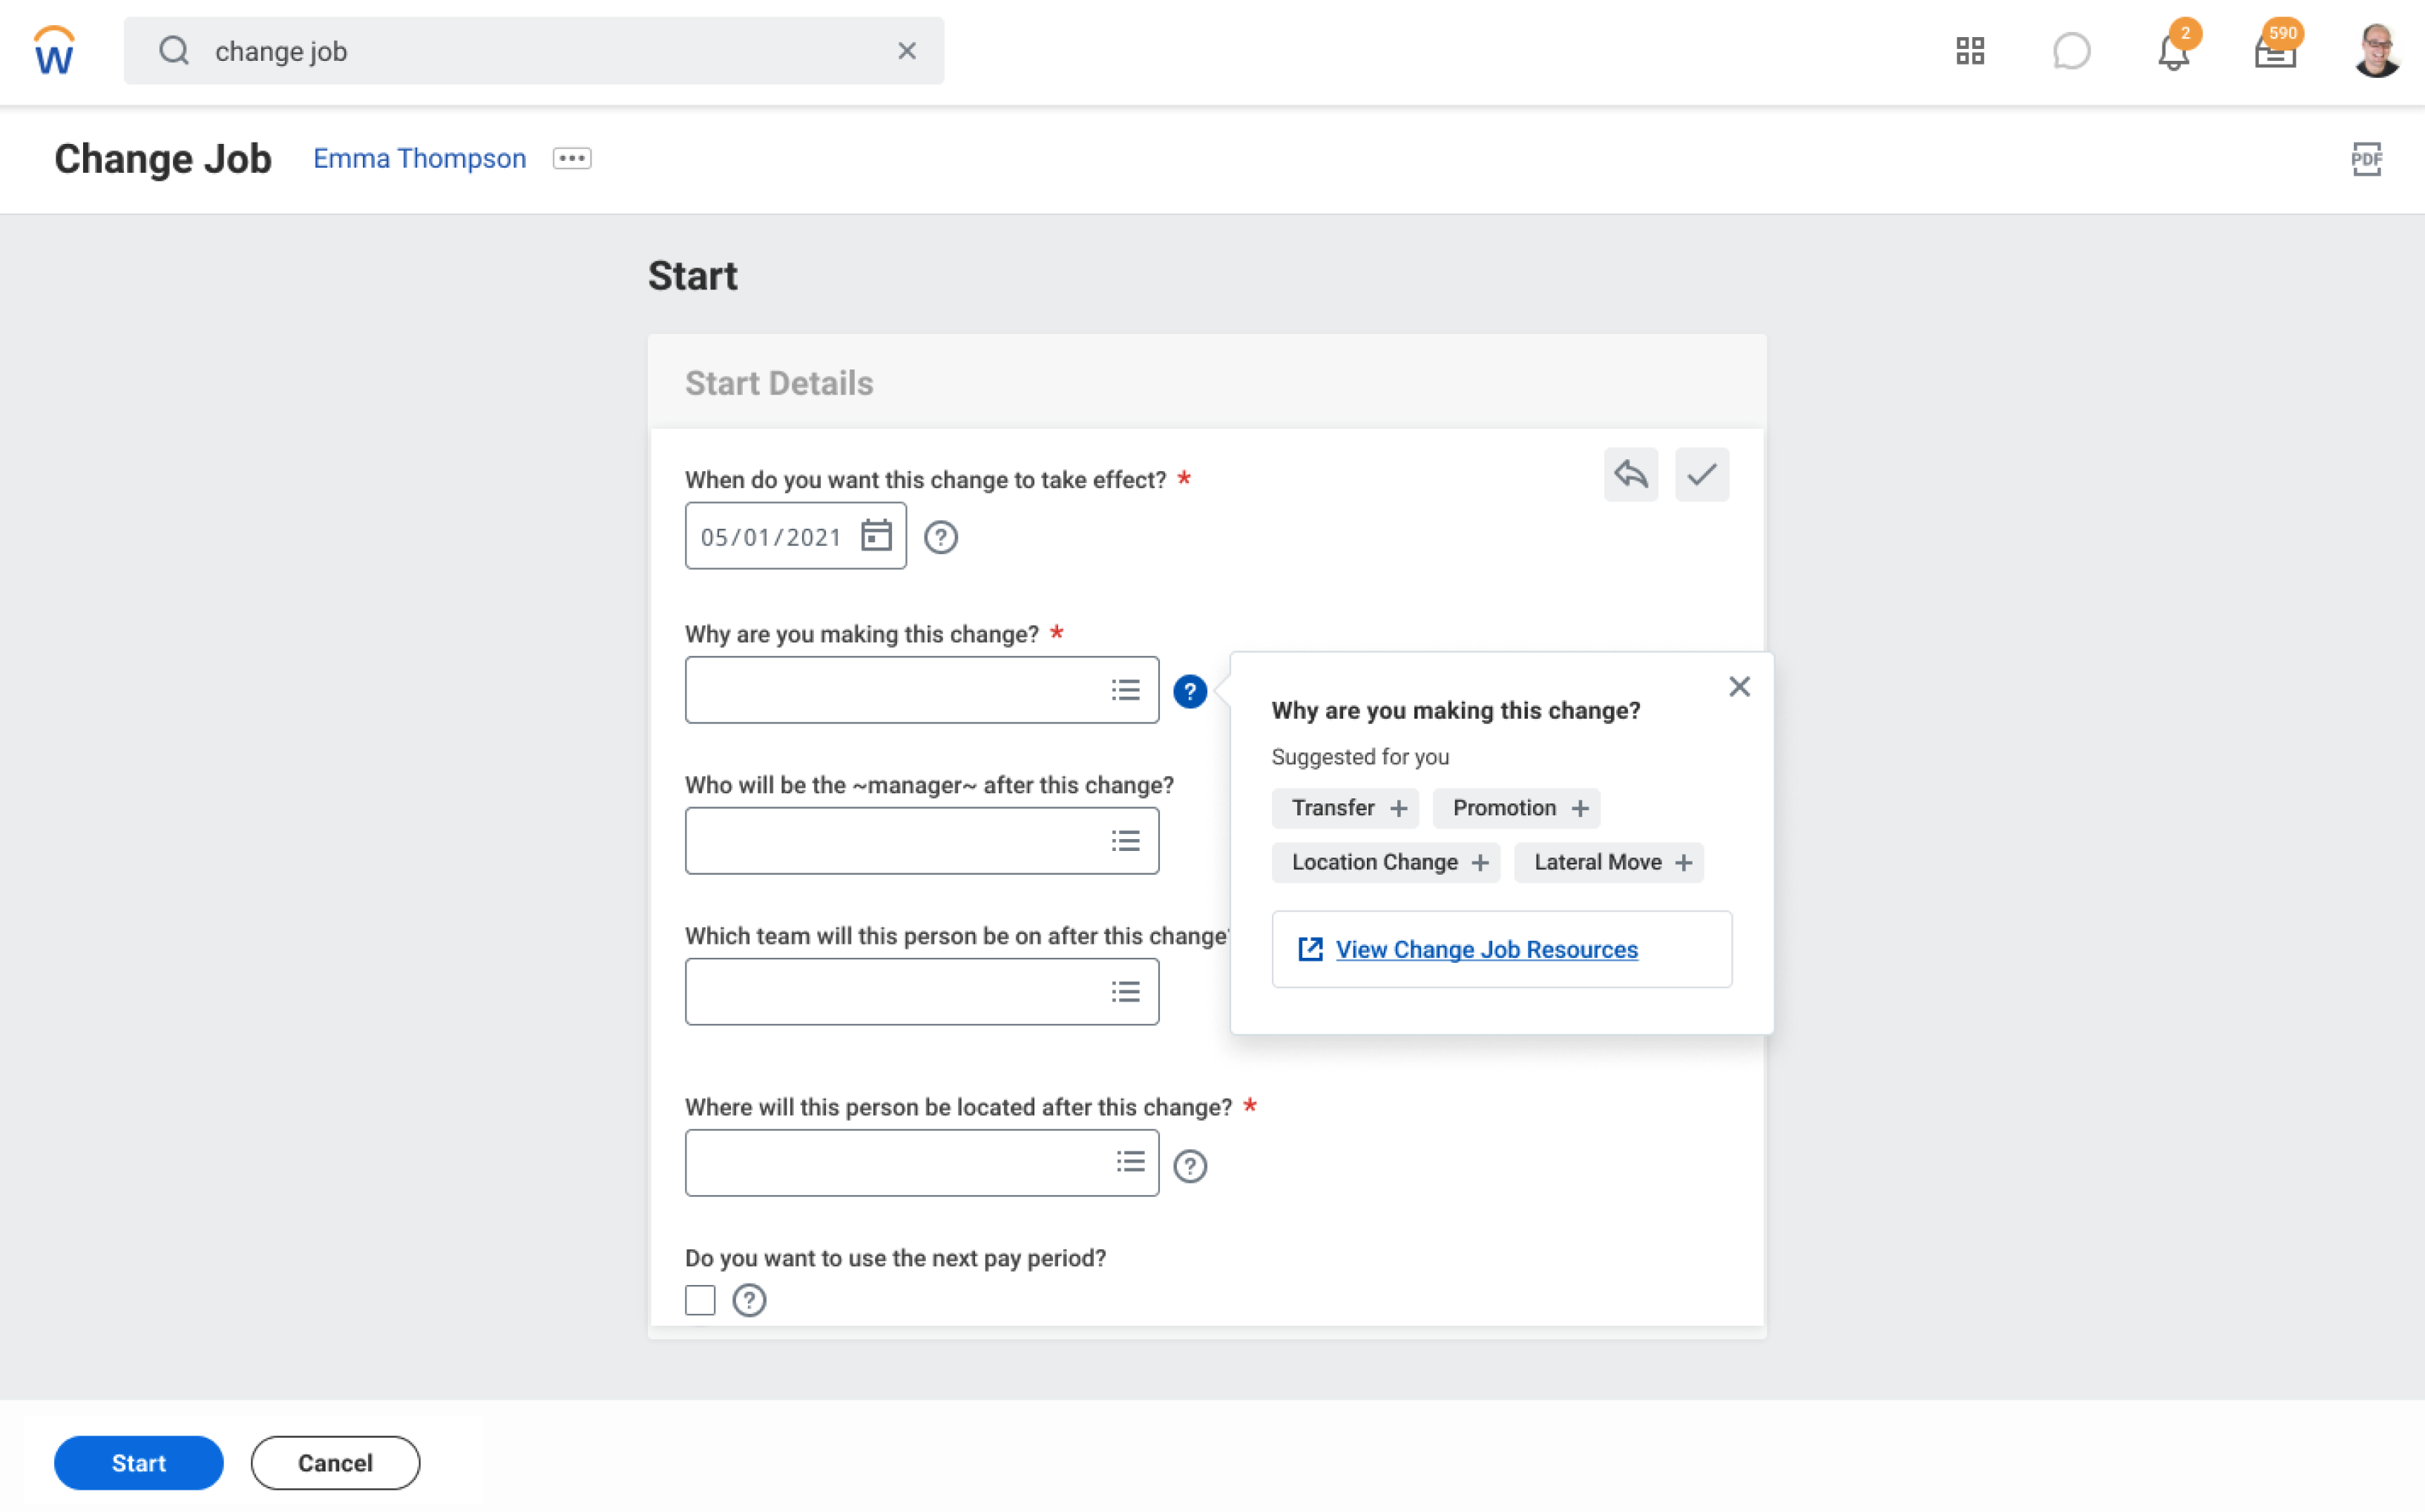Confirm Start Details with the checkmark icon
Viewport: 2425px width, 1512px height.
click(x=1702, y=475)
